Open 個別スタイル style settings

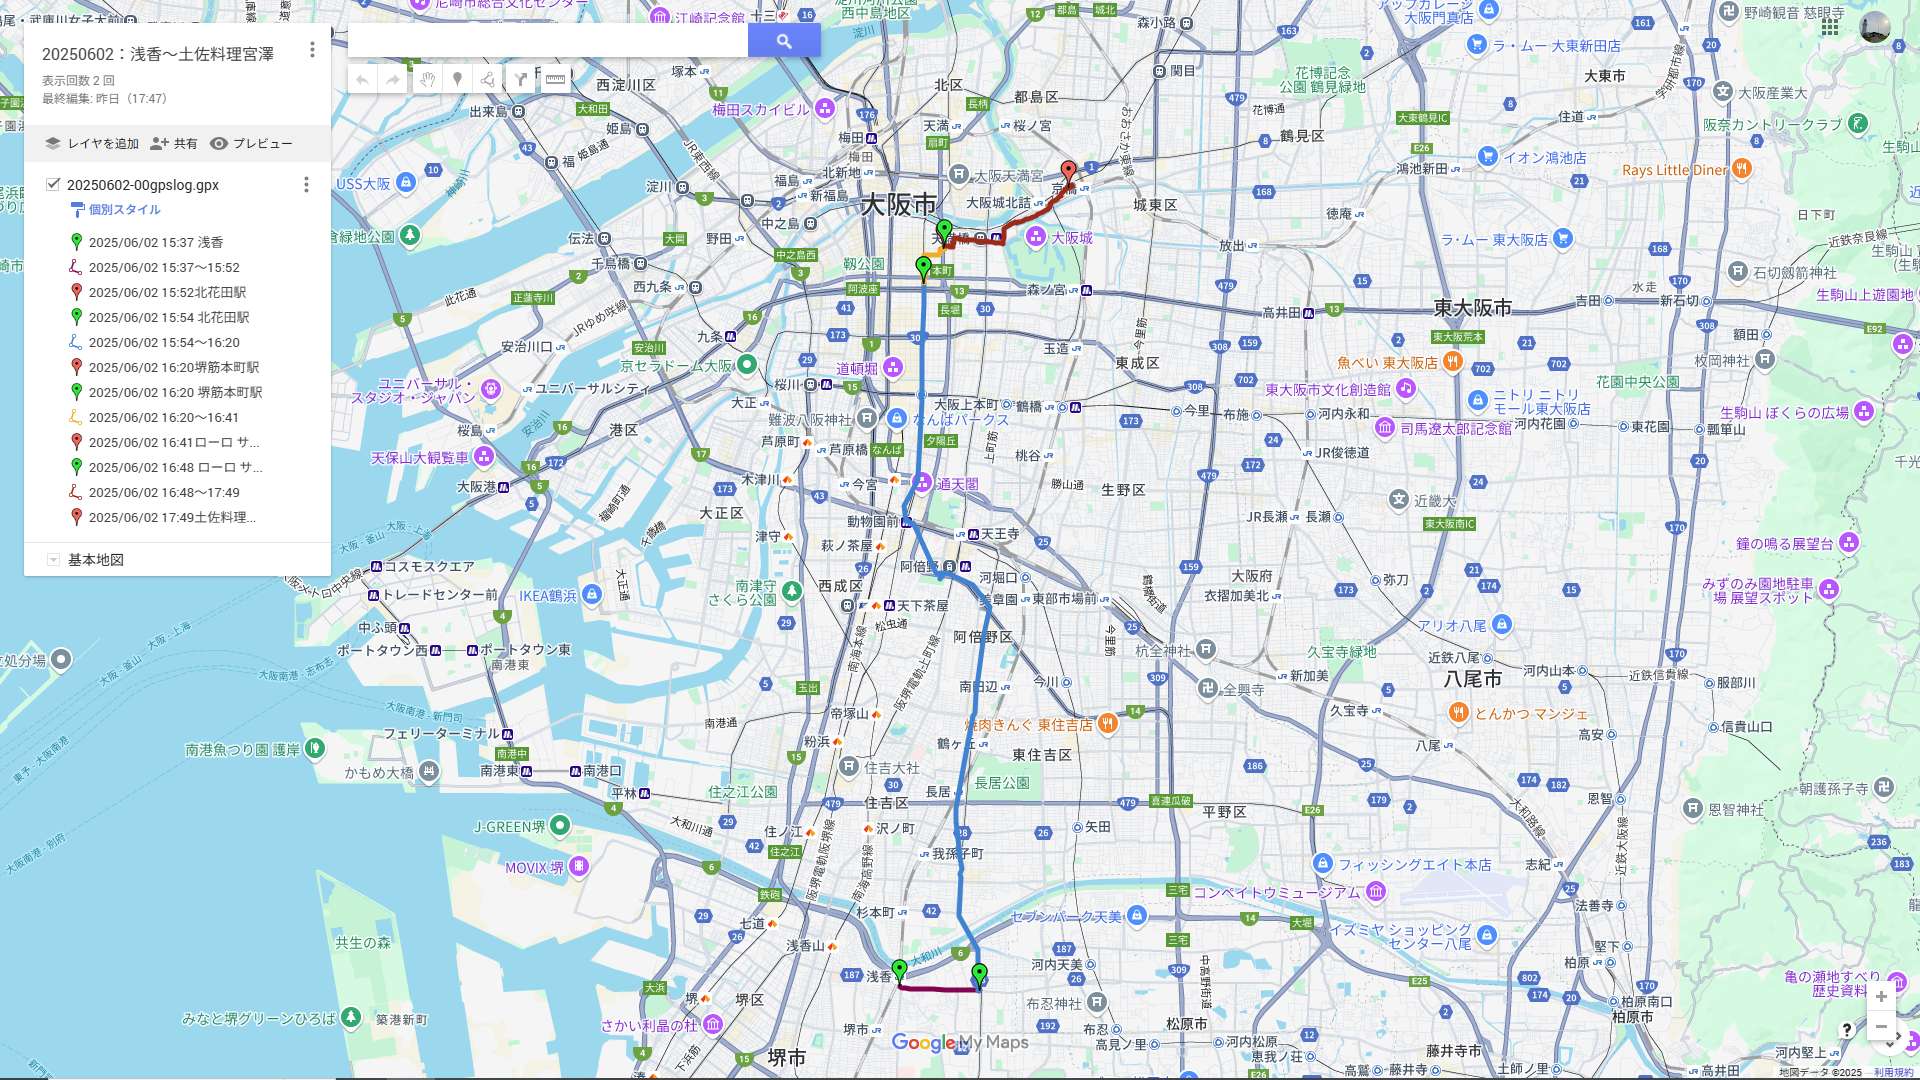(x=116, y=210)
